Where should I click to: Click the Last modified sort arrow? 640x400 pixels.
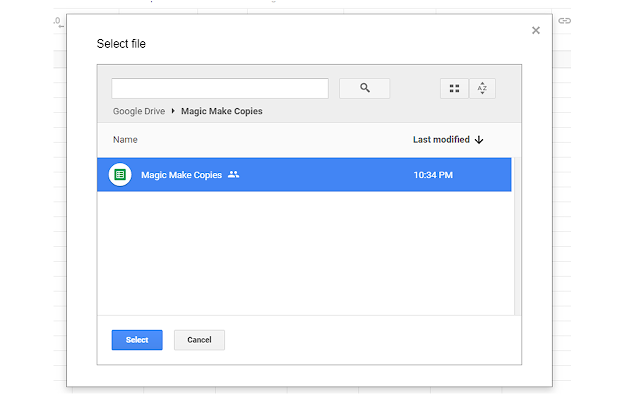click(479, 140)
